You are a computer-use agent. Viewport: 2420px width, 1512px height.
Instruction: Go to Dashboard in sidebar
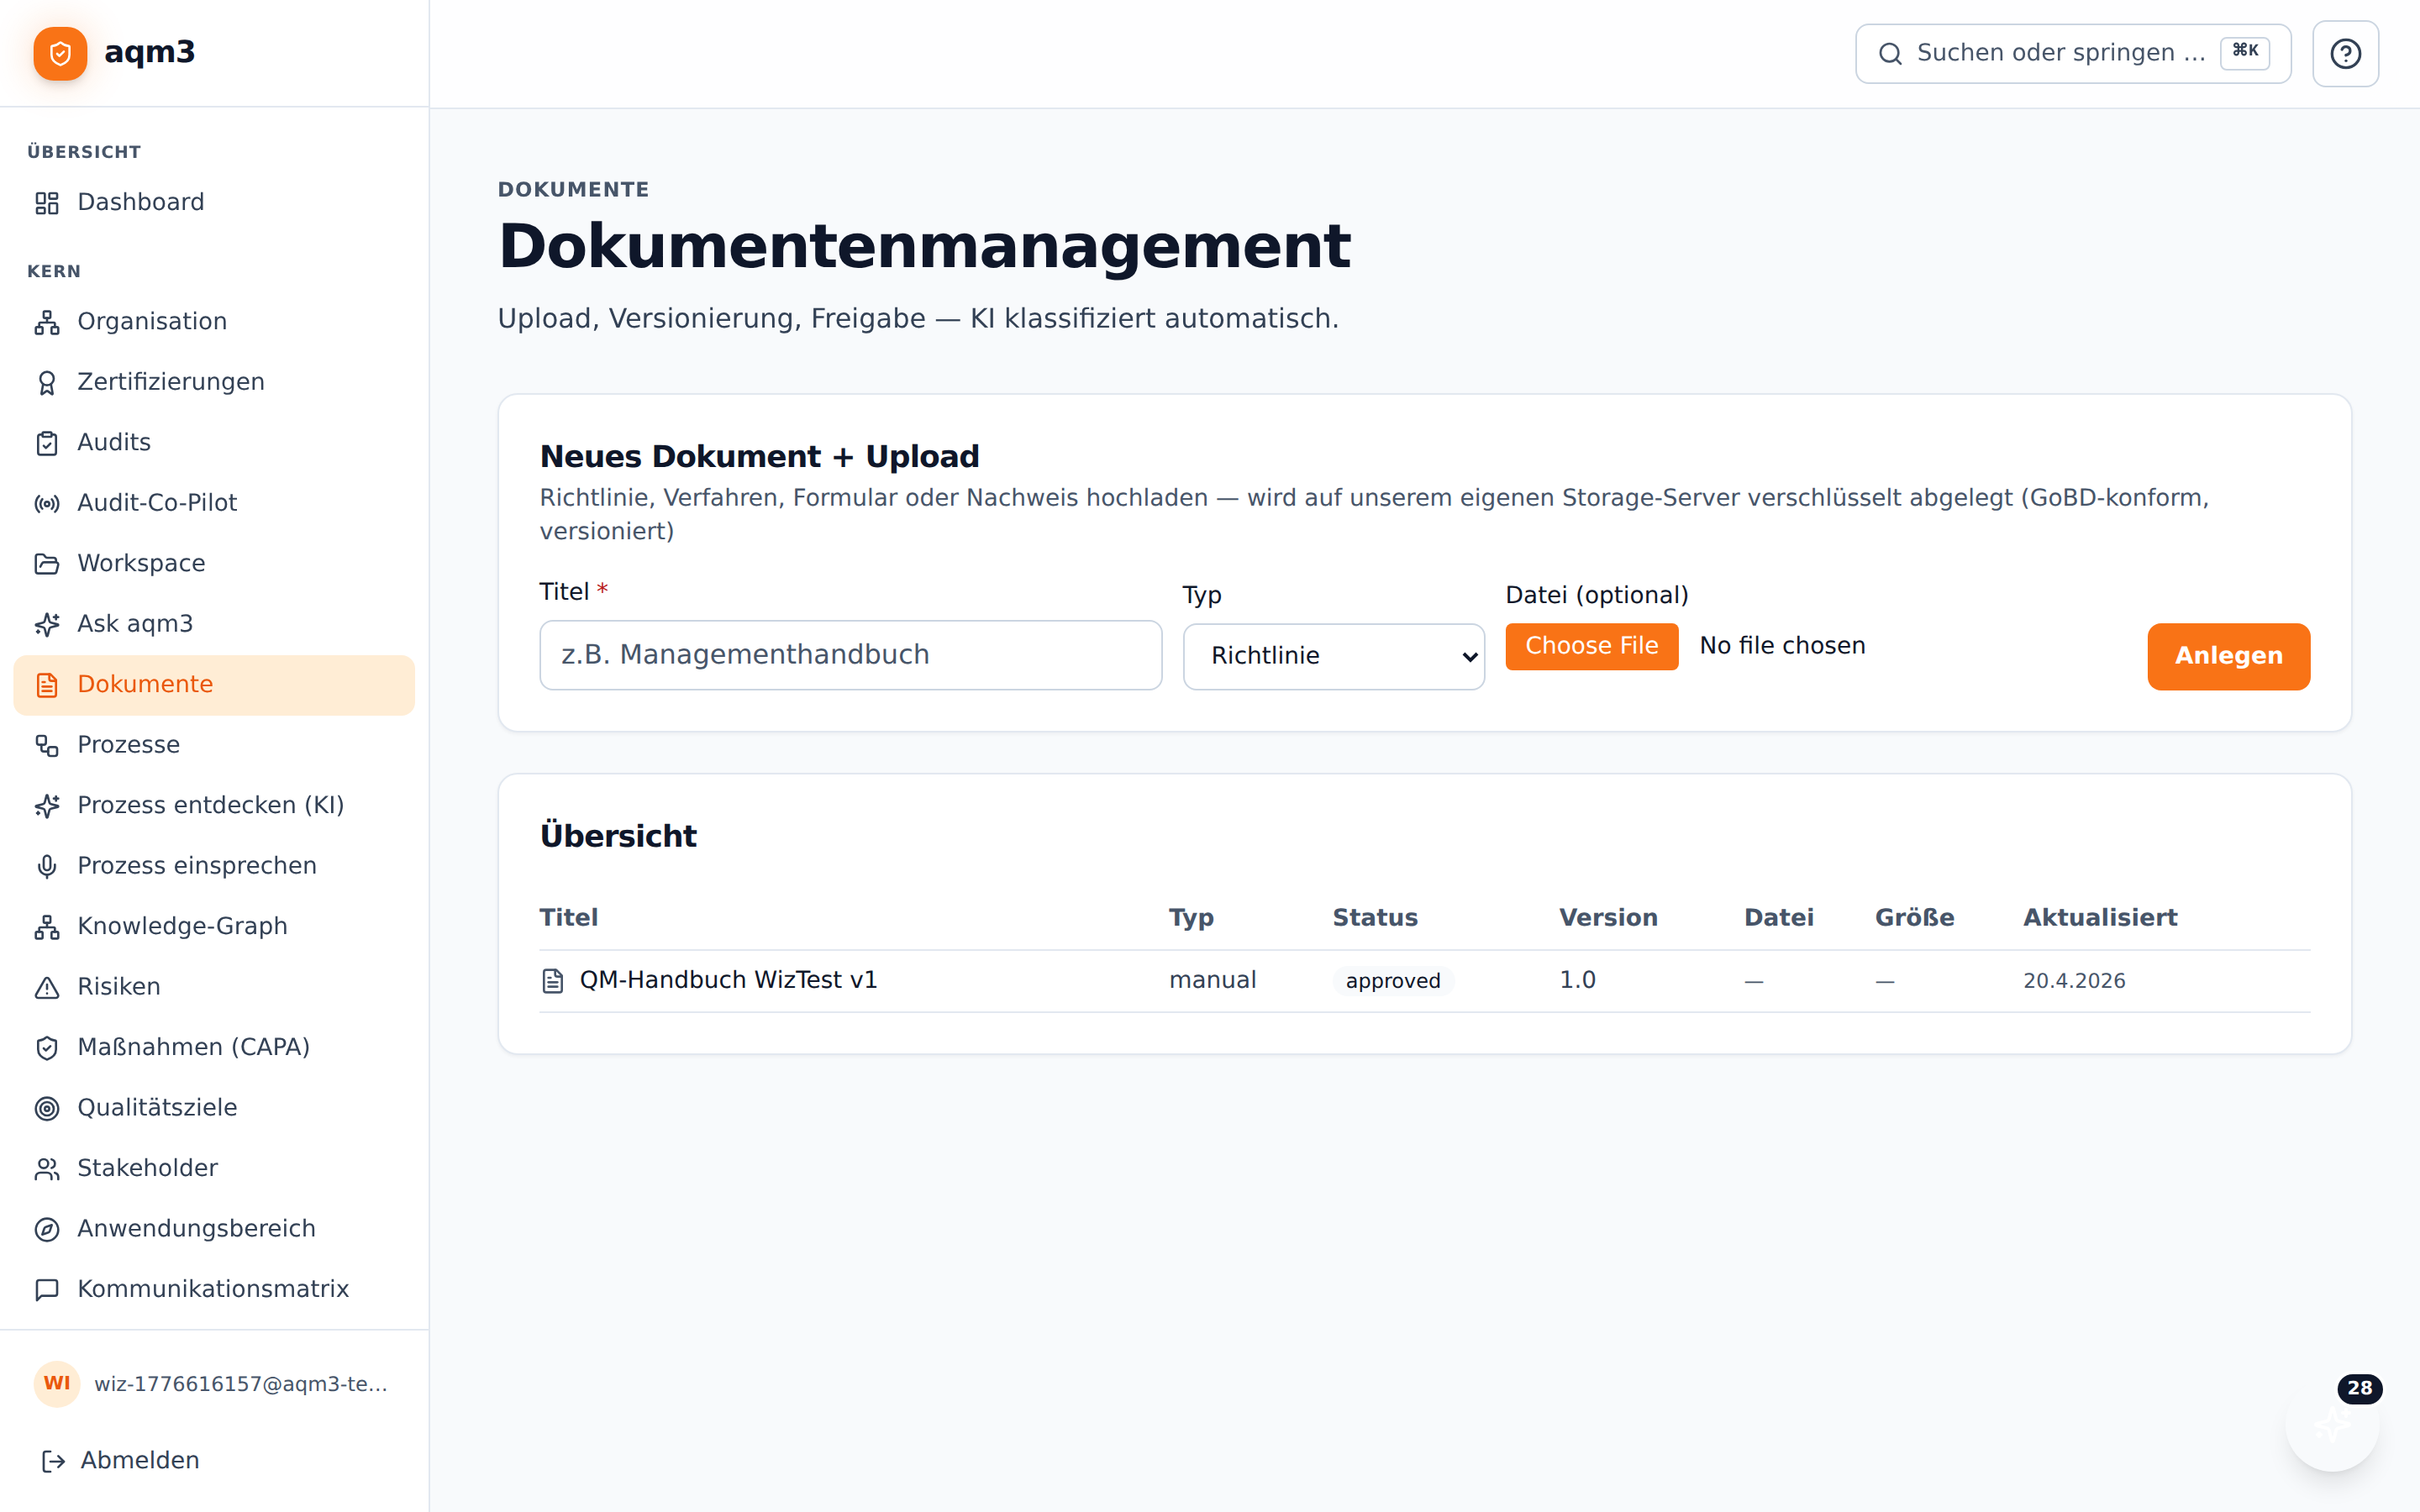pyautogui.click(x=214, y=203)
